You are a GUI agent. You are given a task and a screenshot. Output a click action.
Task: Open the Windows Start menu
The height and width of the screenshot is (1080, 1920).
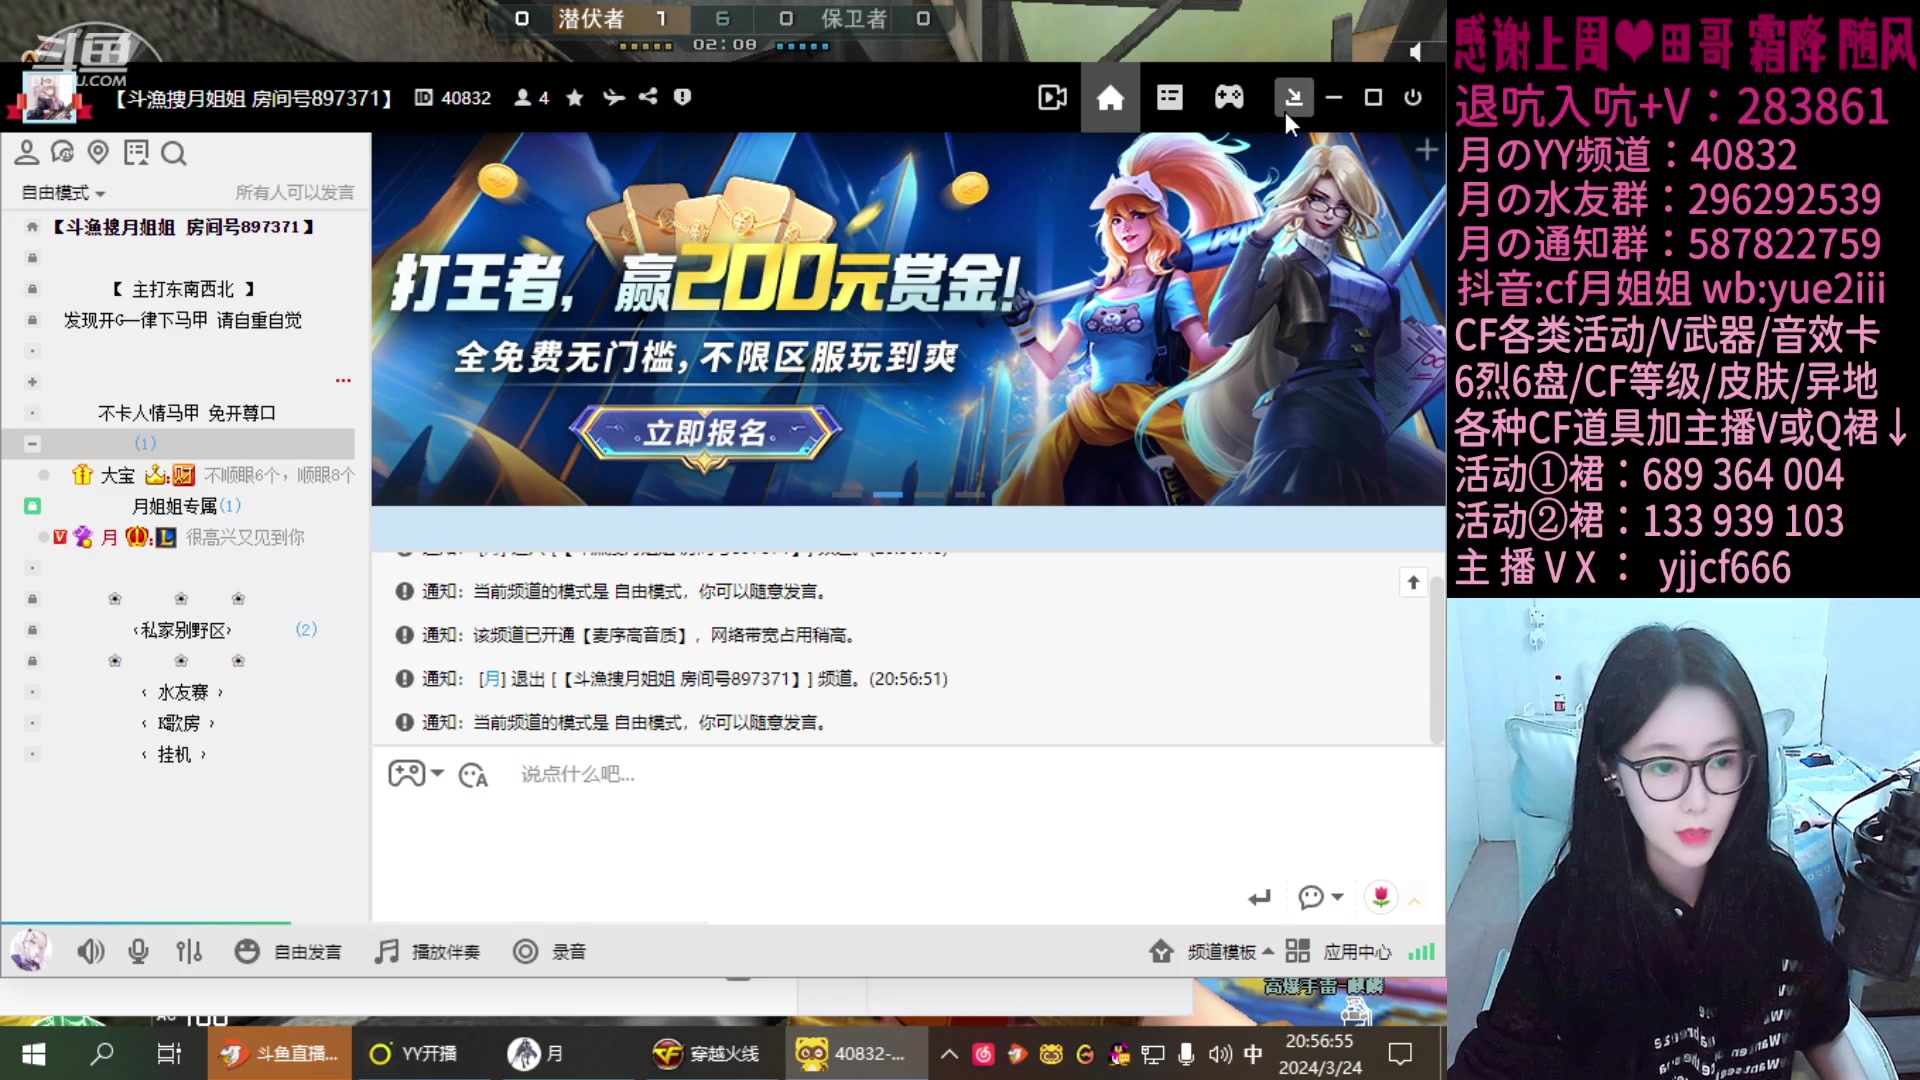[33, 1054]
